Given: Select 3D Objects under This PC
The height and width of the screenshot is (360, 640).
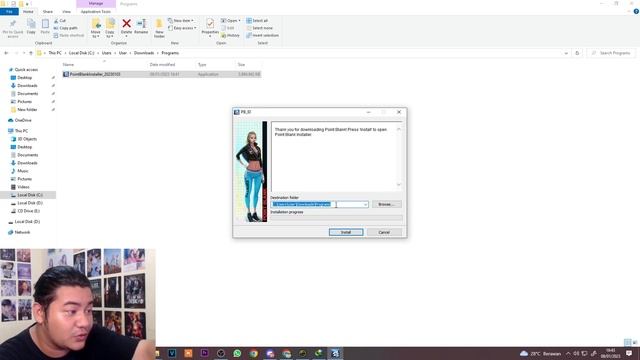Looking at the screenshot, I should [x=27, y=139].
